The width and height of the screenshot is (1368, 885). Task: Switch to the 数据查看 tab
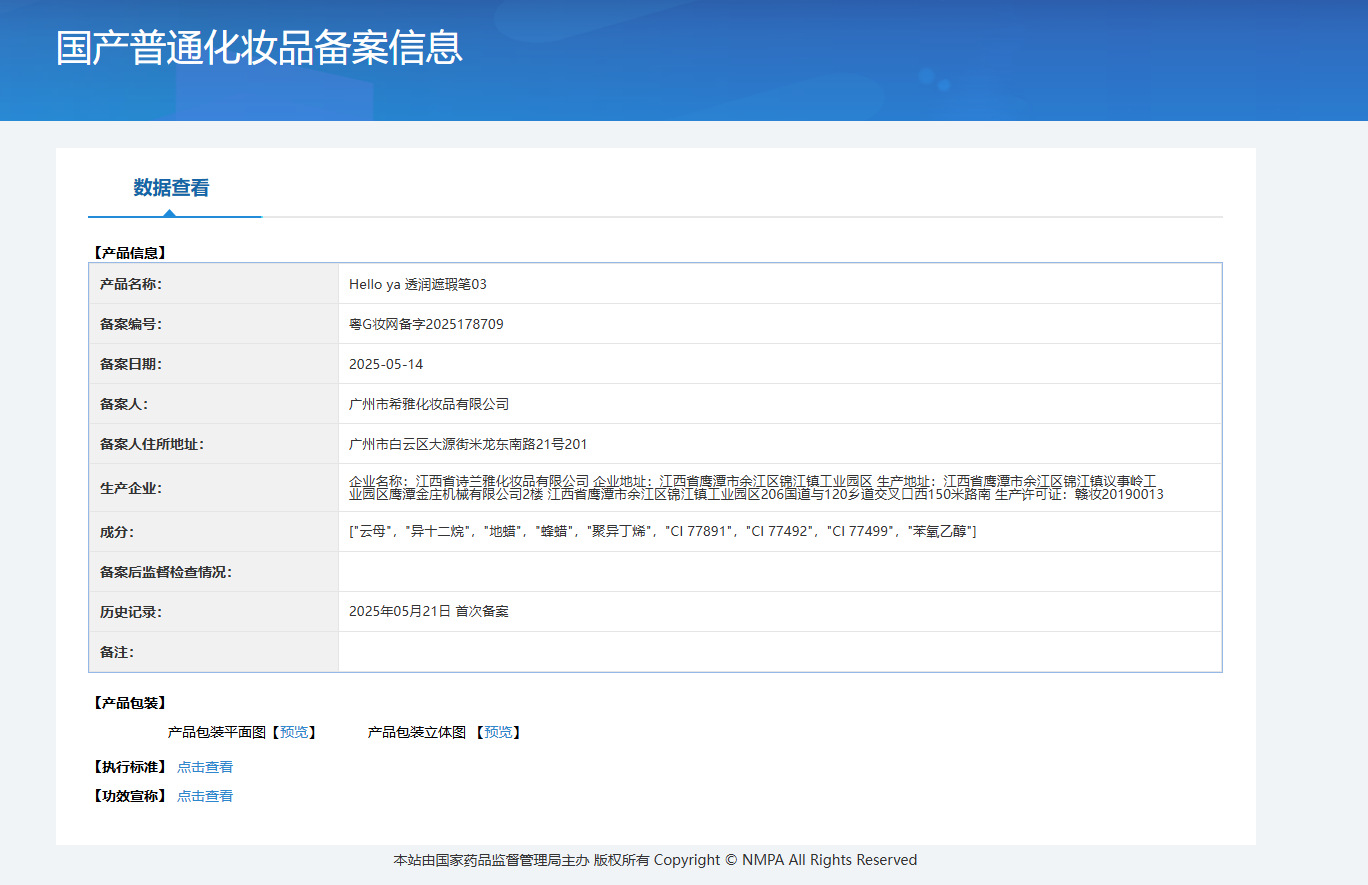click(172, 188)
